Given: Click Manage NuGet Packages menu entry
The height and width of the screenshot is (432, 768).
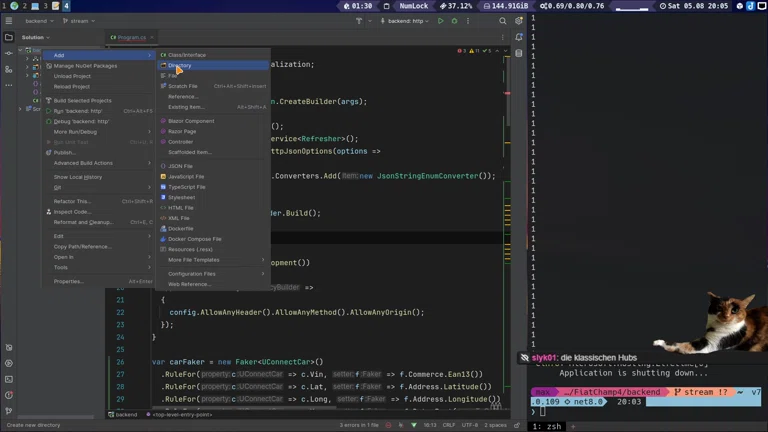Looking at the screenshot, I should coord(85,66).
